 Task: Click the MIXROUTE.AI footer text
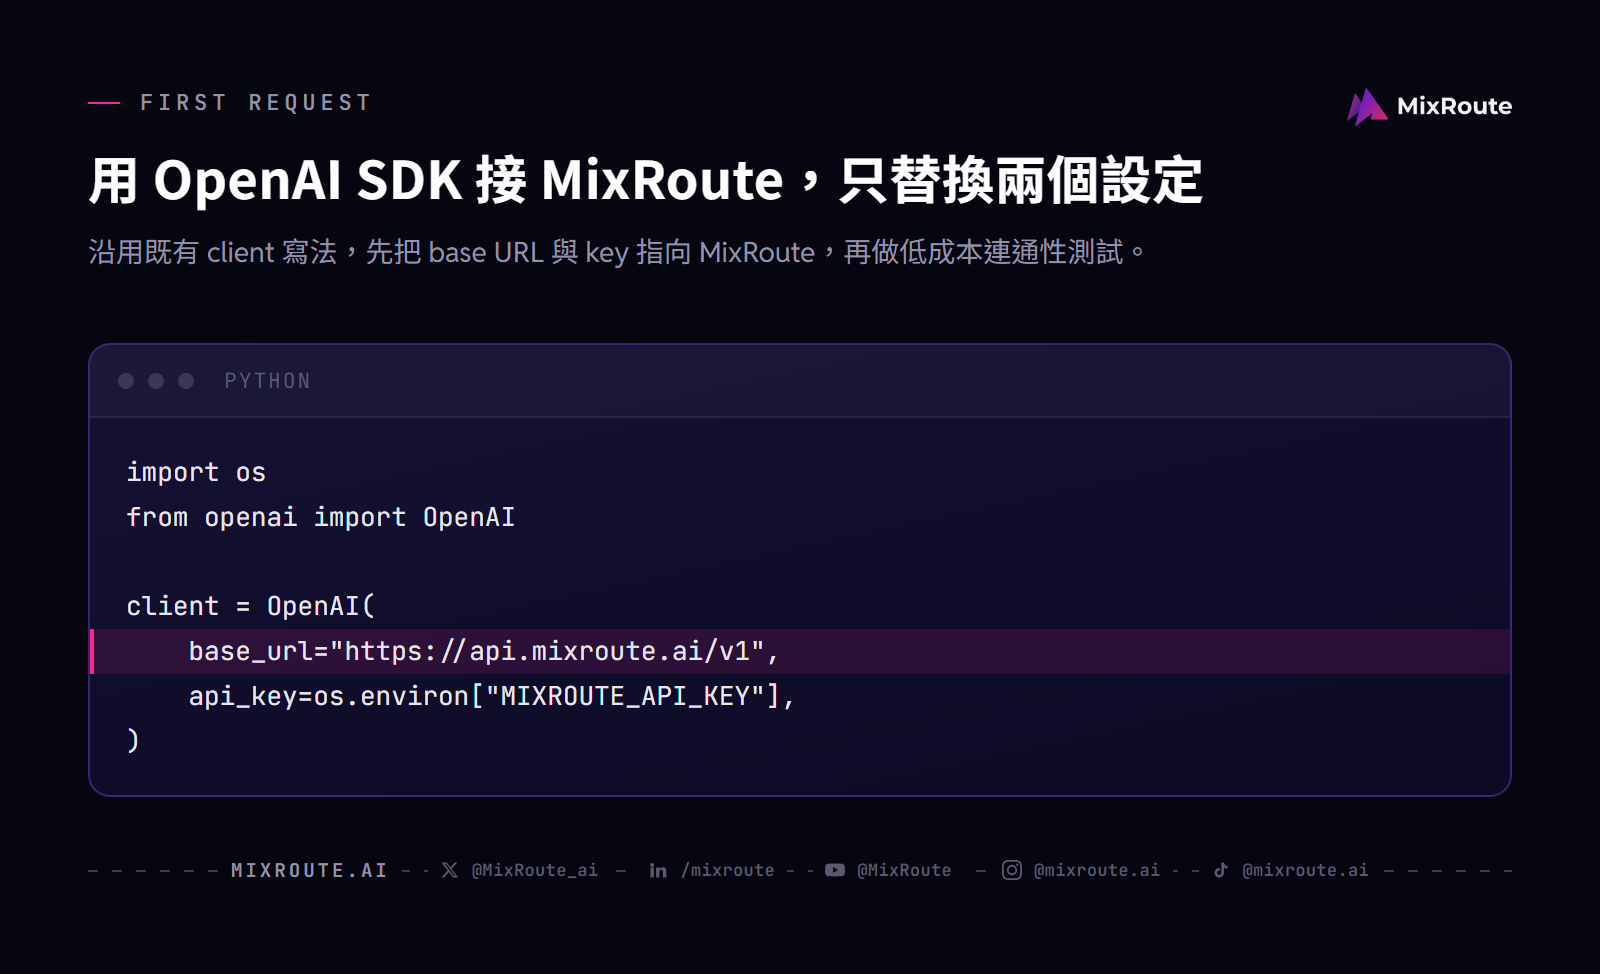(x=309, y=870)
